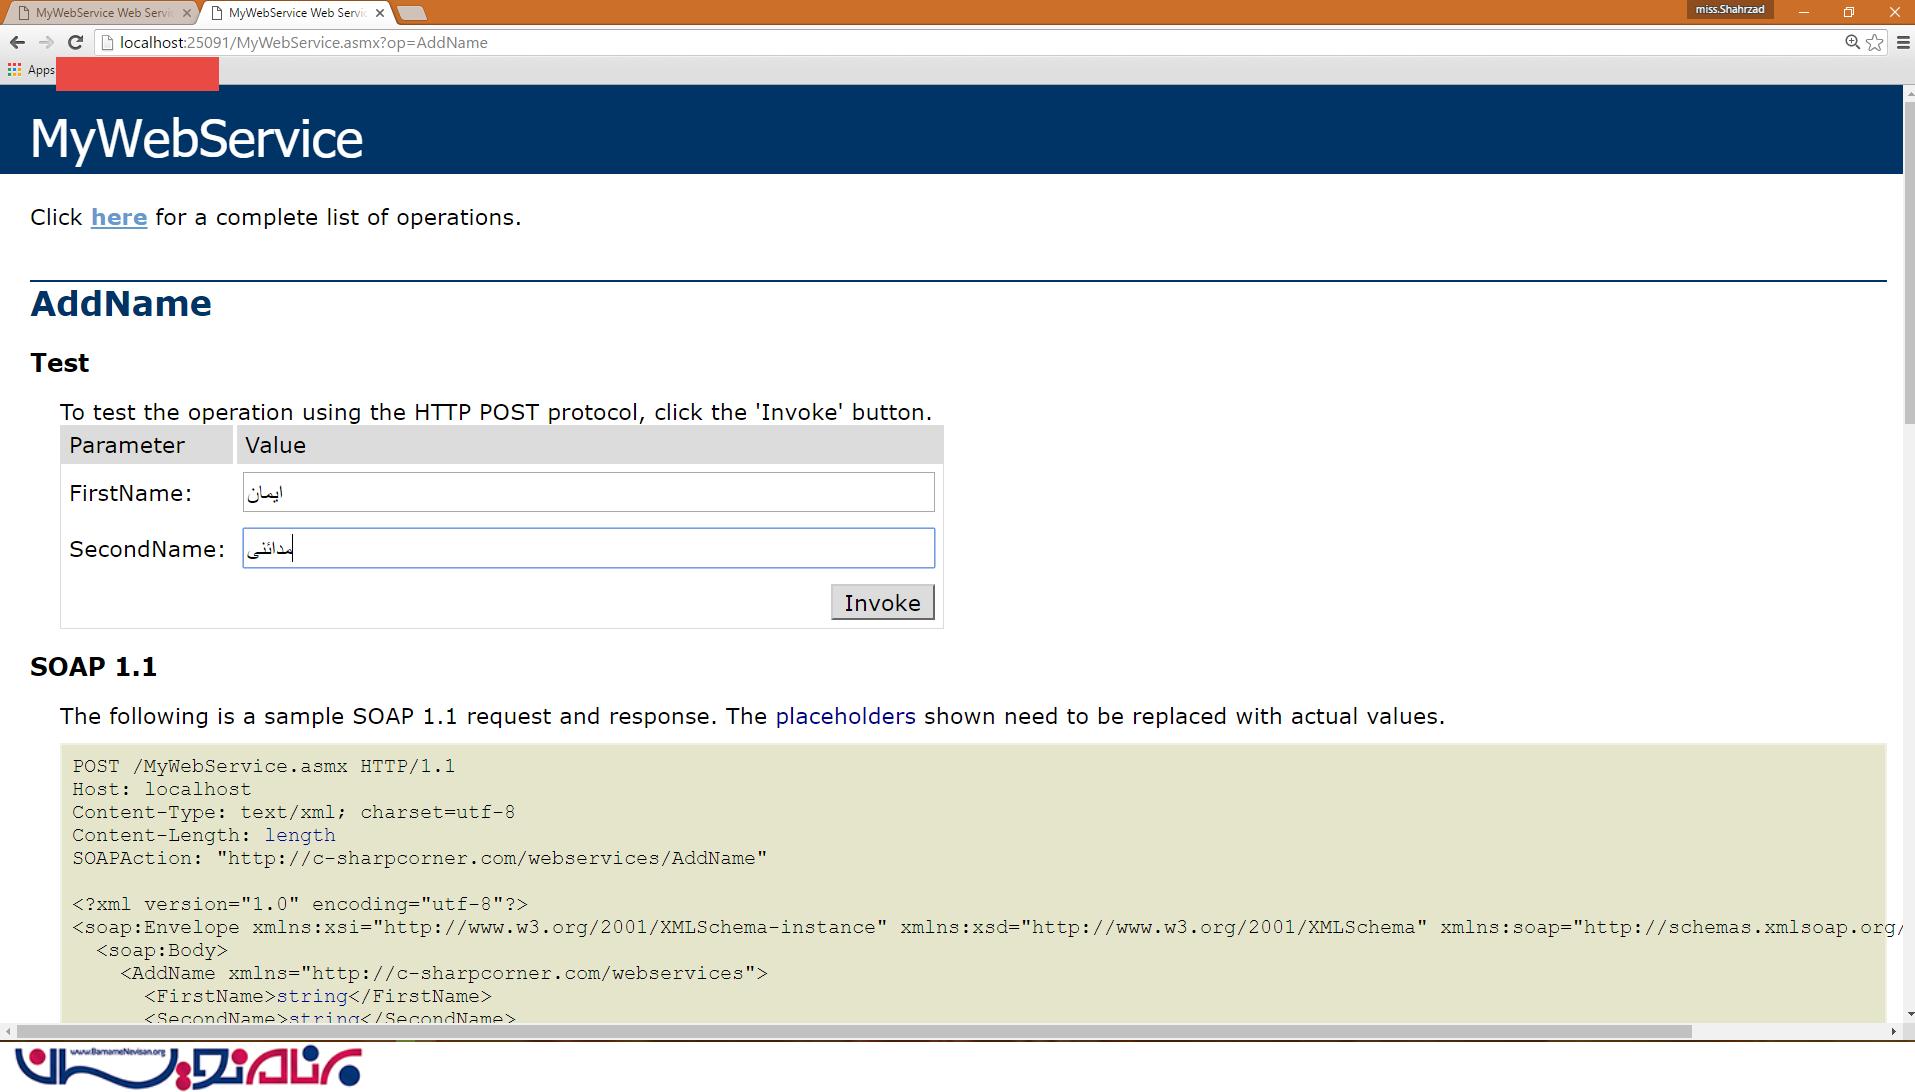
Task: Follow the 'here' operations list link
Action: click(x=119, y=218)
